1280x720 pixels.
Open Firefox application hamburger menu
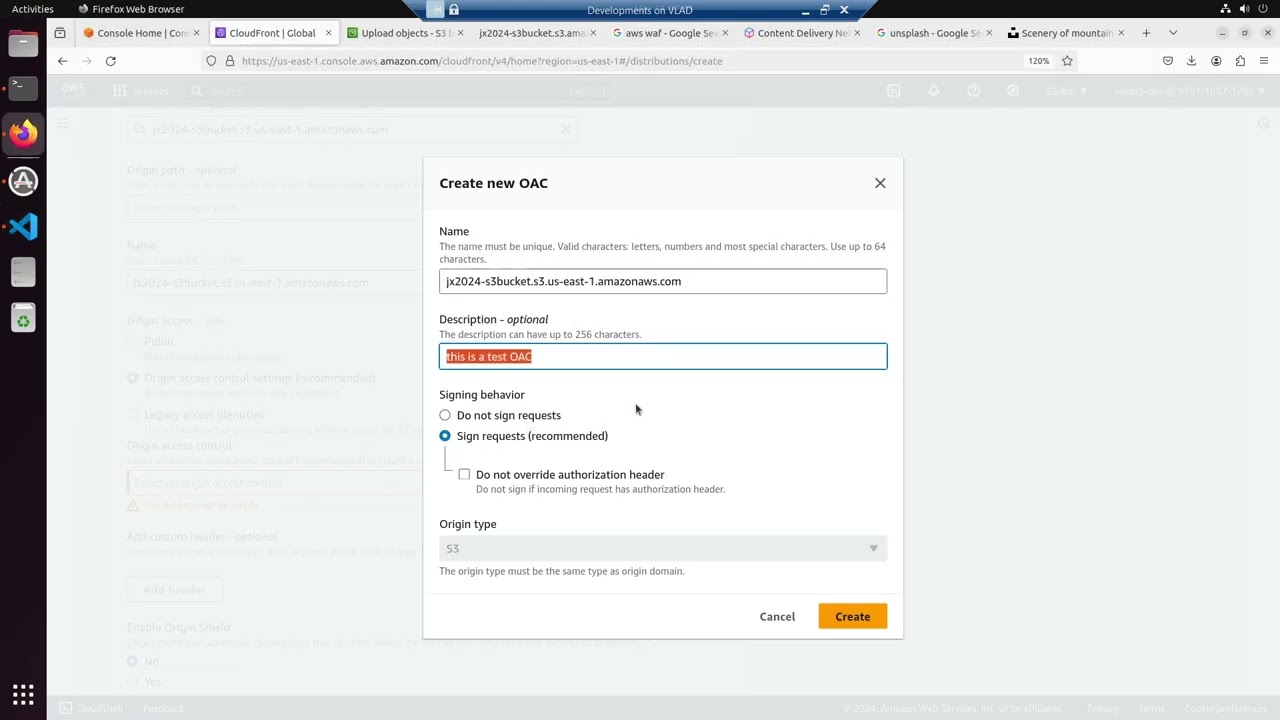pyautogui.click(x=1264, y=61)
